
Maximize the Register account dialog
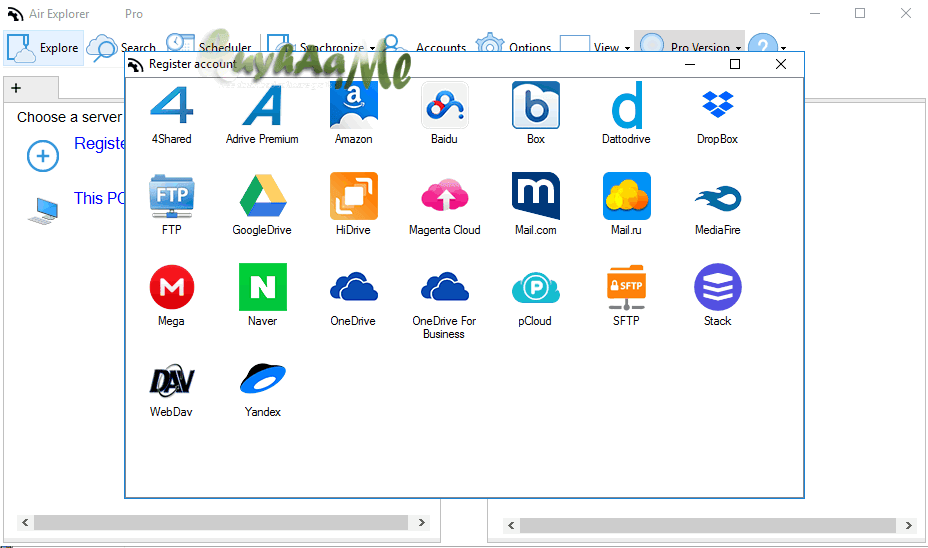[734, 64]
